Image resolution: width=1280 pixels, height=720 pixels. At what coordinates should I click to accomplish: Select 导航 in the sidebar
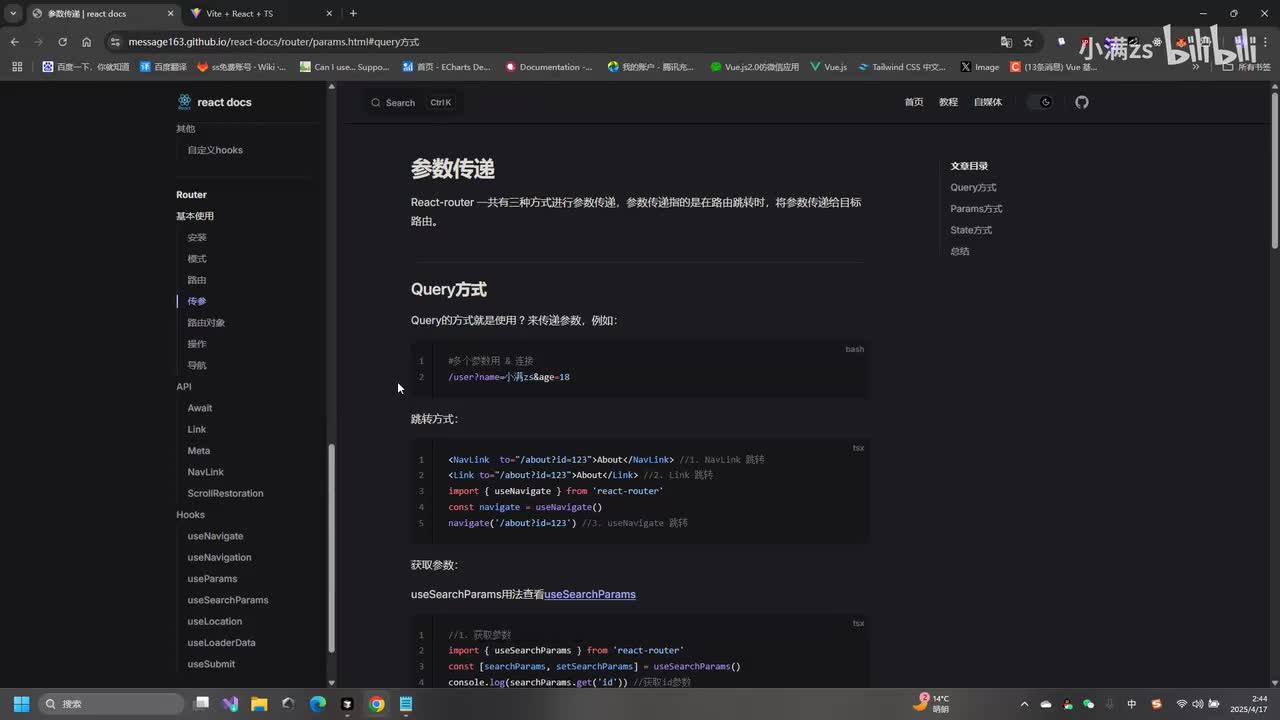pyautogui.click(x=197, y=365)
